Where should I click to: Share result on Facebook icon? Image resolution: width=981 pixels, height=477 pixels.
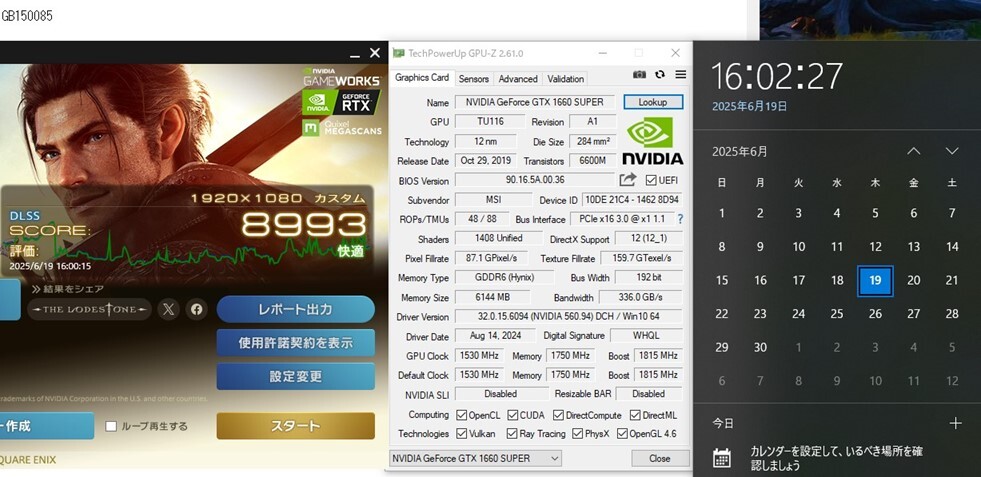pyautogui.click(x=196, y=309)
